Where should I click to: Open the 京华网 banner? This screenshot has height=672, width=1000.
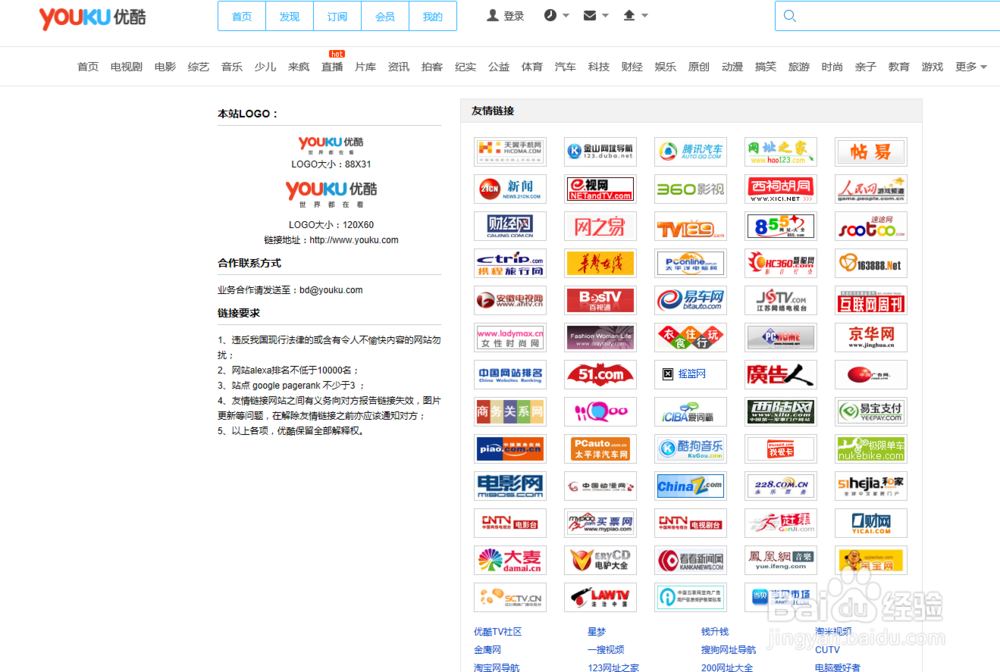(871, 337)
